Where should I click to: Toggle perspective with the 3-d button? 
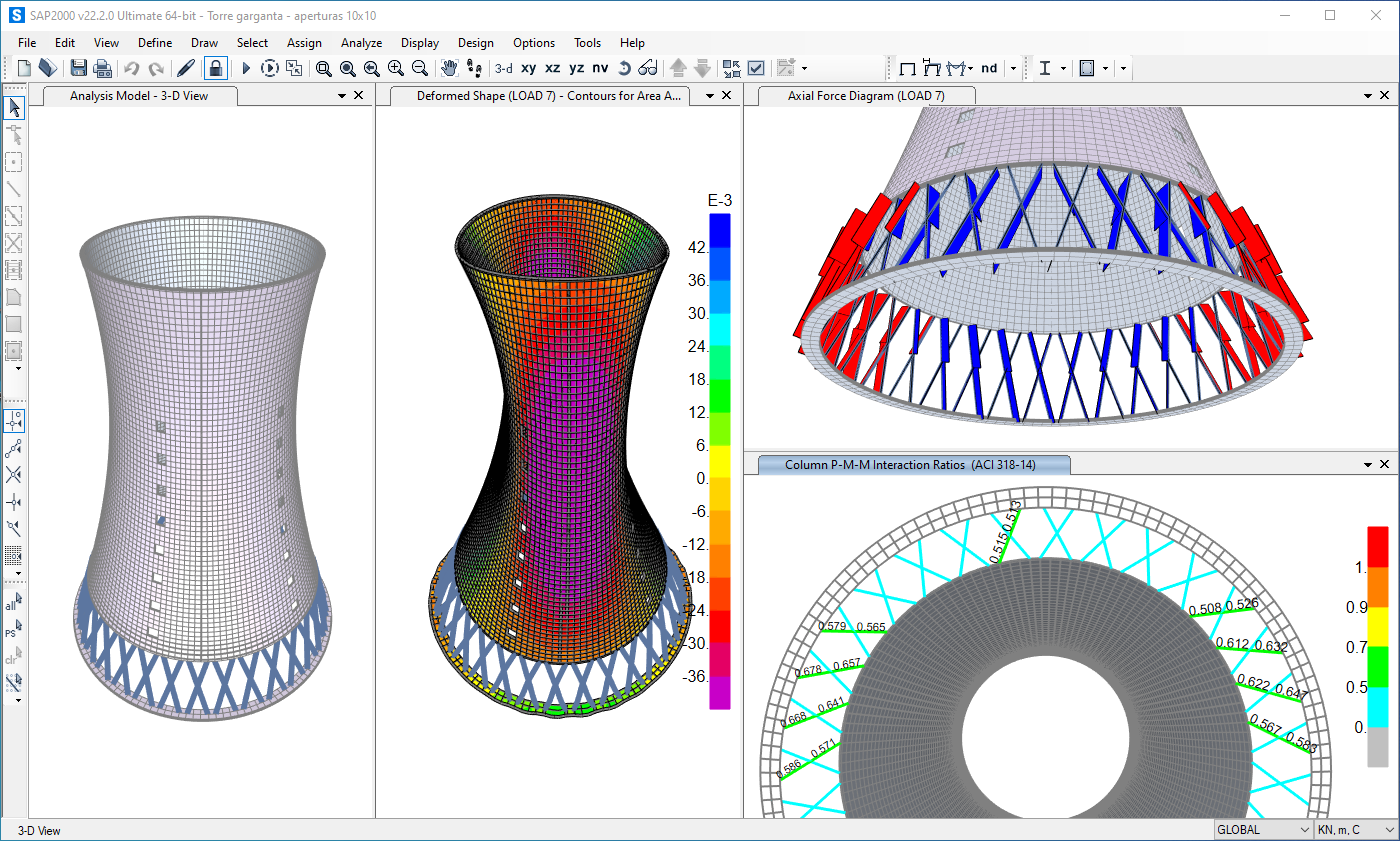click(x=503, y=67)
